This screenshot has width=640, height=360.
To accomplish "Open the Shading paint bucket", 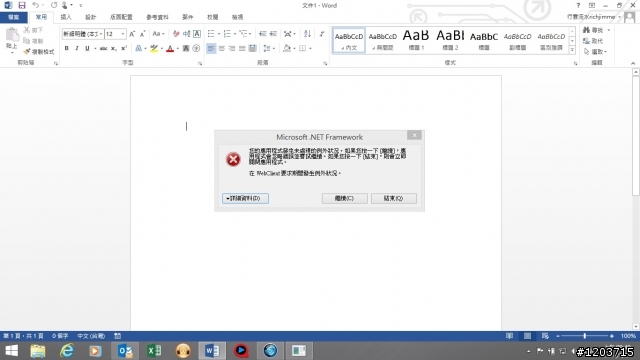I will [287, 49].
